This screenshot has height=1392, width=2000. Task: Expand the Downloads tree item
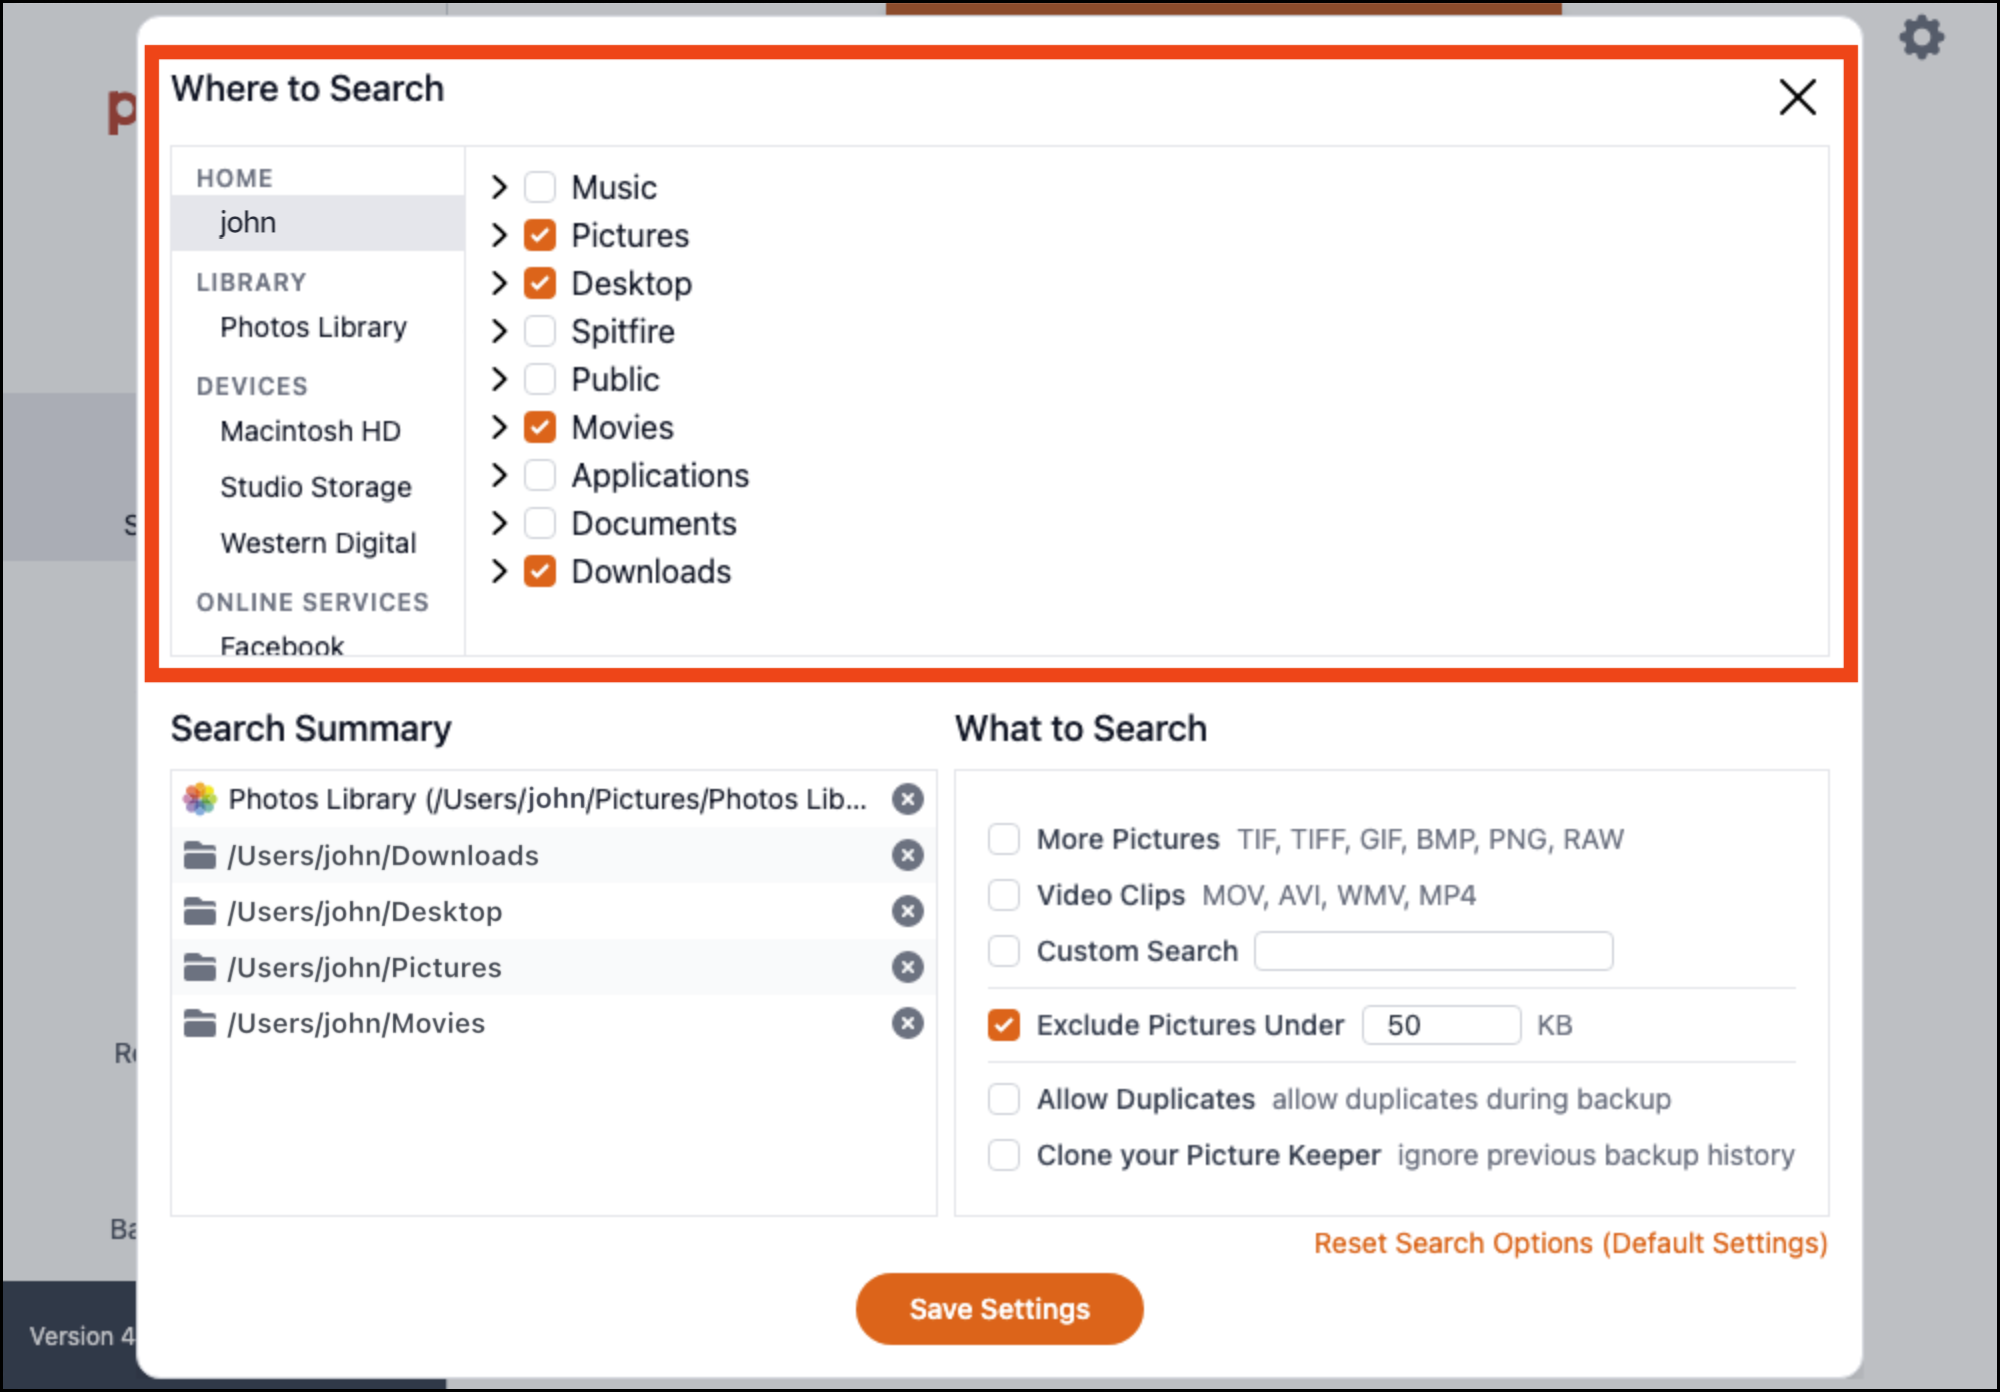[499, 571]
